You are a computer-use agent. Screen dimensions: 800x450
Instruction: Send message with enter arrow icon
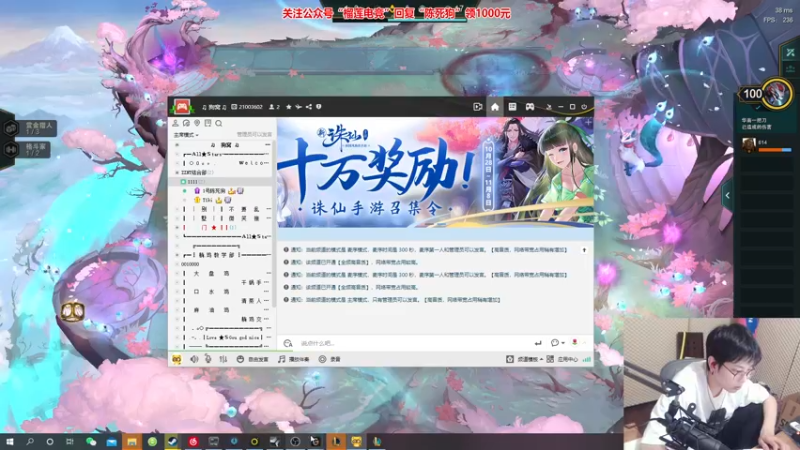point(538,343)
